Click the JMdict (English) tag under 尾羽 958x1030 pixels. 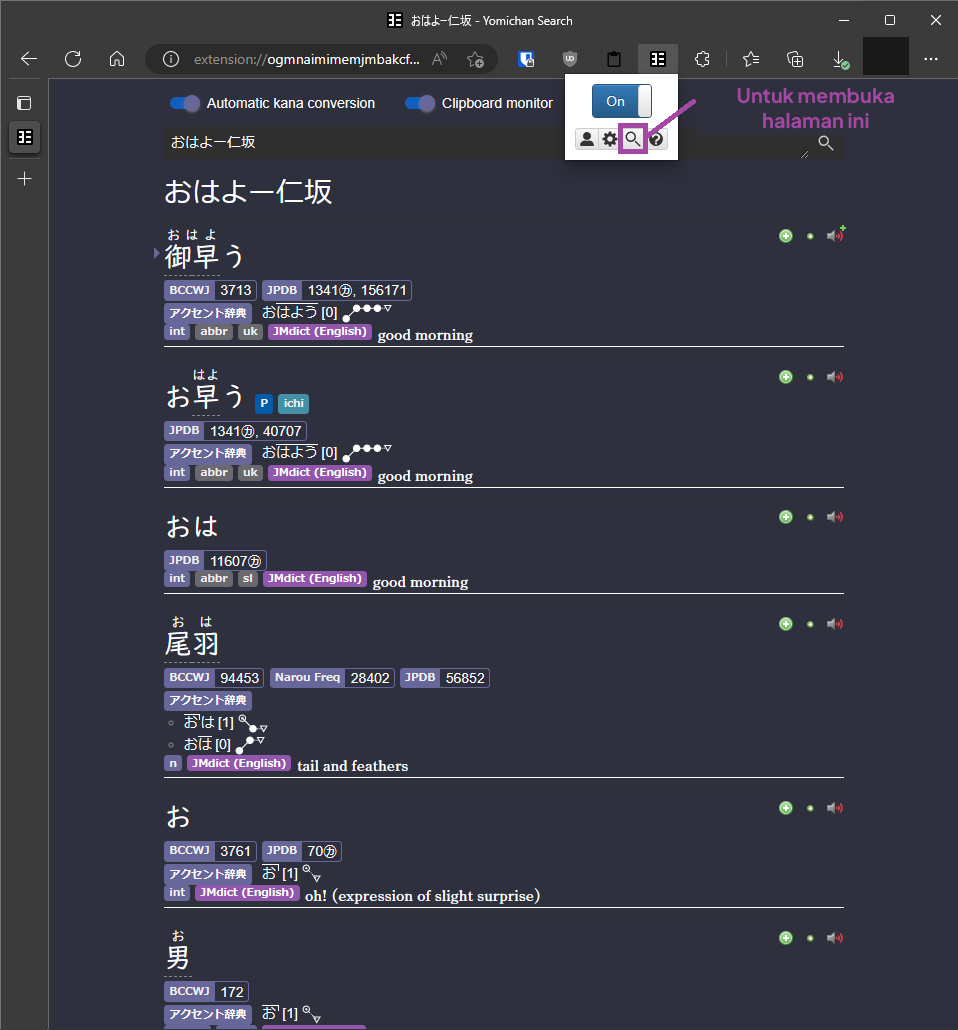coord(239,764)
